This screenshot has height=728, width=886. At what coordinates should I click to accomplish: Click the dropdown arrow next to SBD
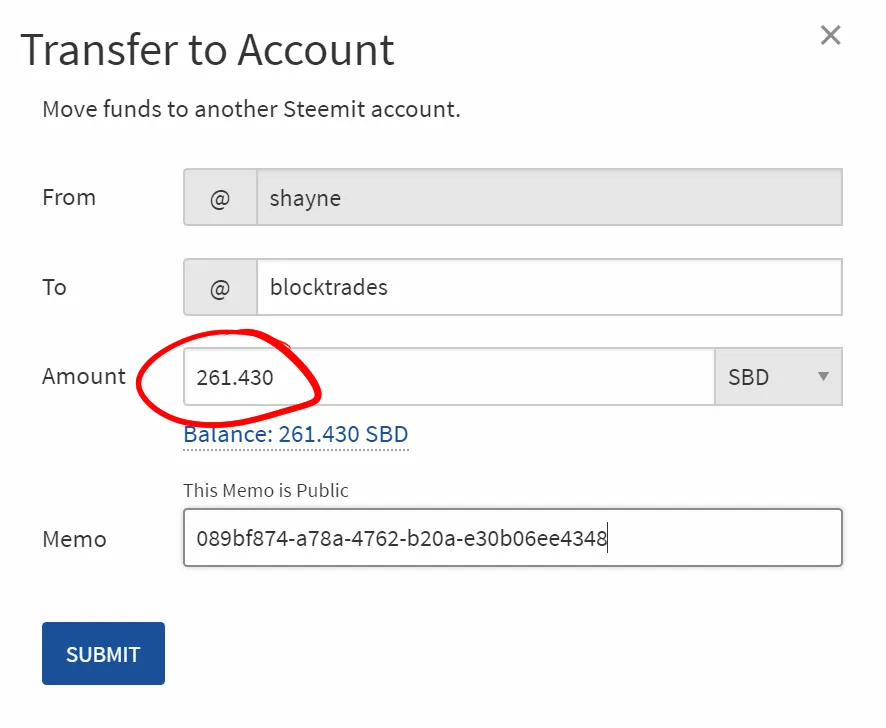[x=824, y=377]
